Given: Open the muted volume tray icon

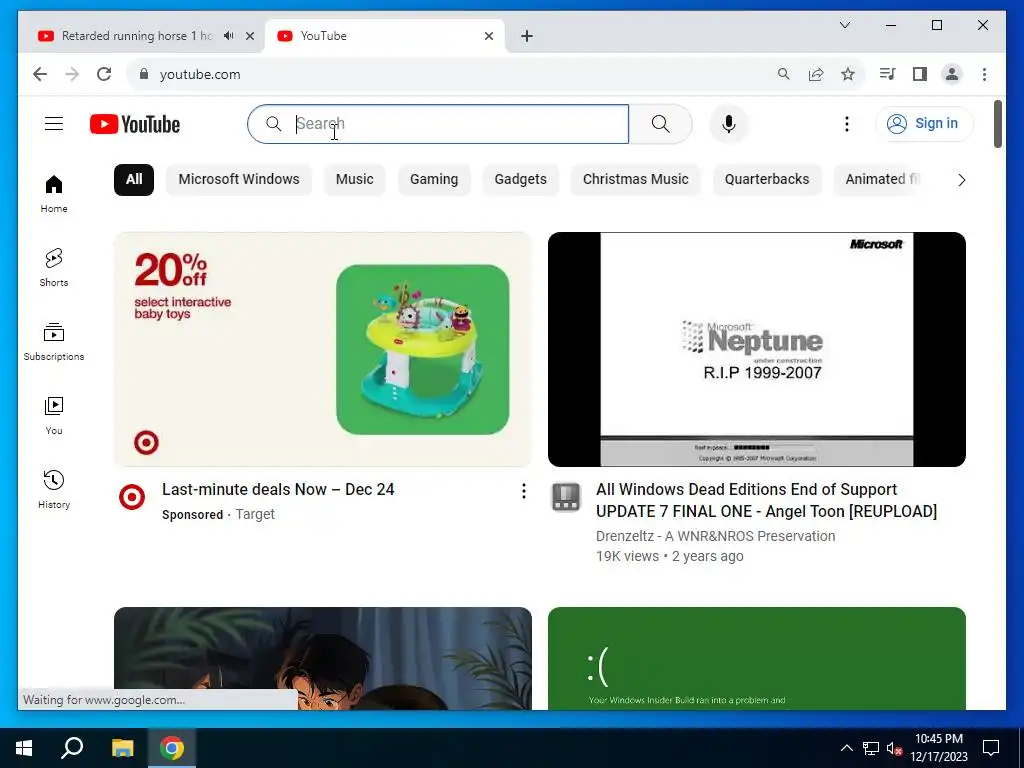Looking at the screenshot, I should coord(894,748).
